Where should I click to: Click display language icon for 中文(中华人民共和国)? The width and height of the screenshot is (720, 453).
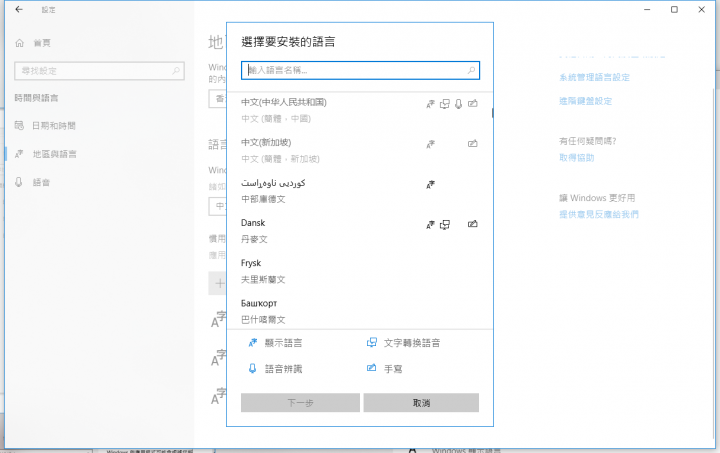(430, 104)
